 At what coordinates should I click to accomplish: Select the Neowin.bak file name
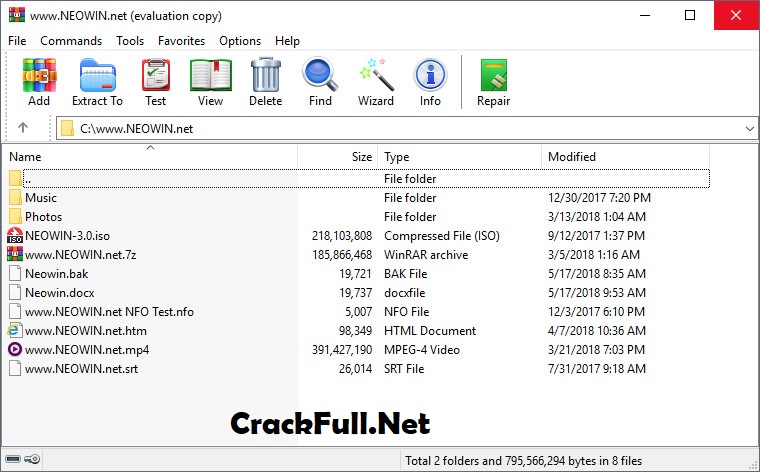point(57,274)
